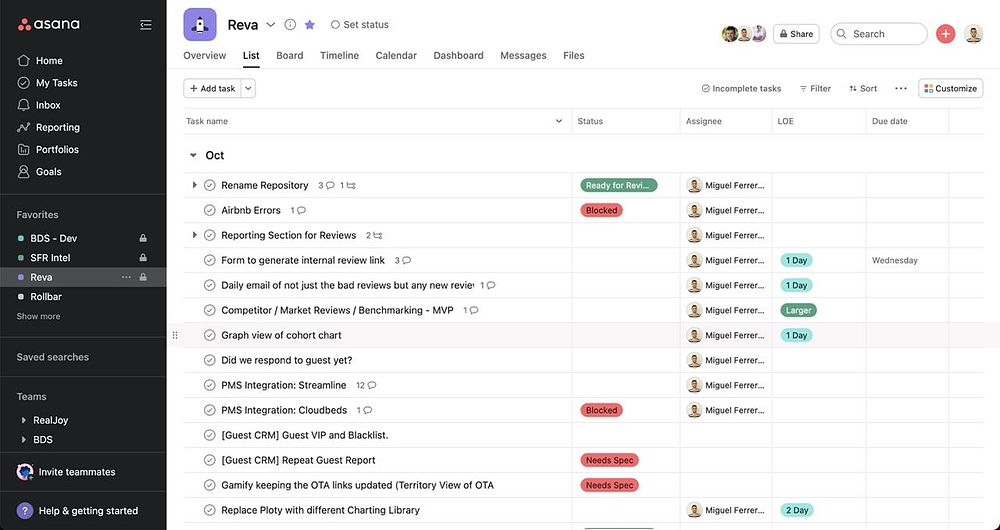Open comments on Rename Repository task

326,186
